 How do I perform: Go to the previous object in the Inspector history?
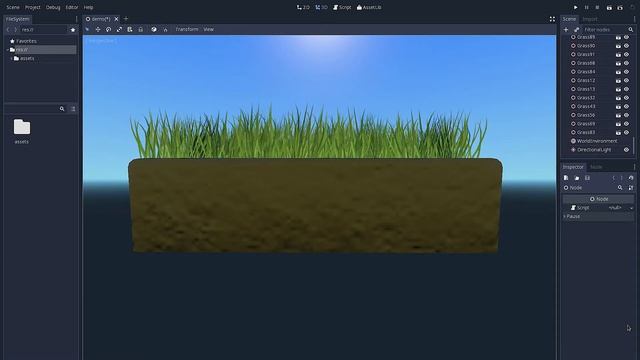click(x=613, y=178)
